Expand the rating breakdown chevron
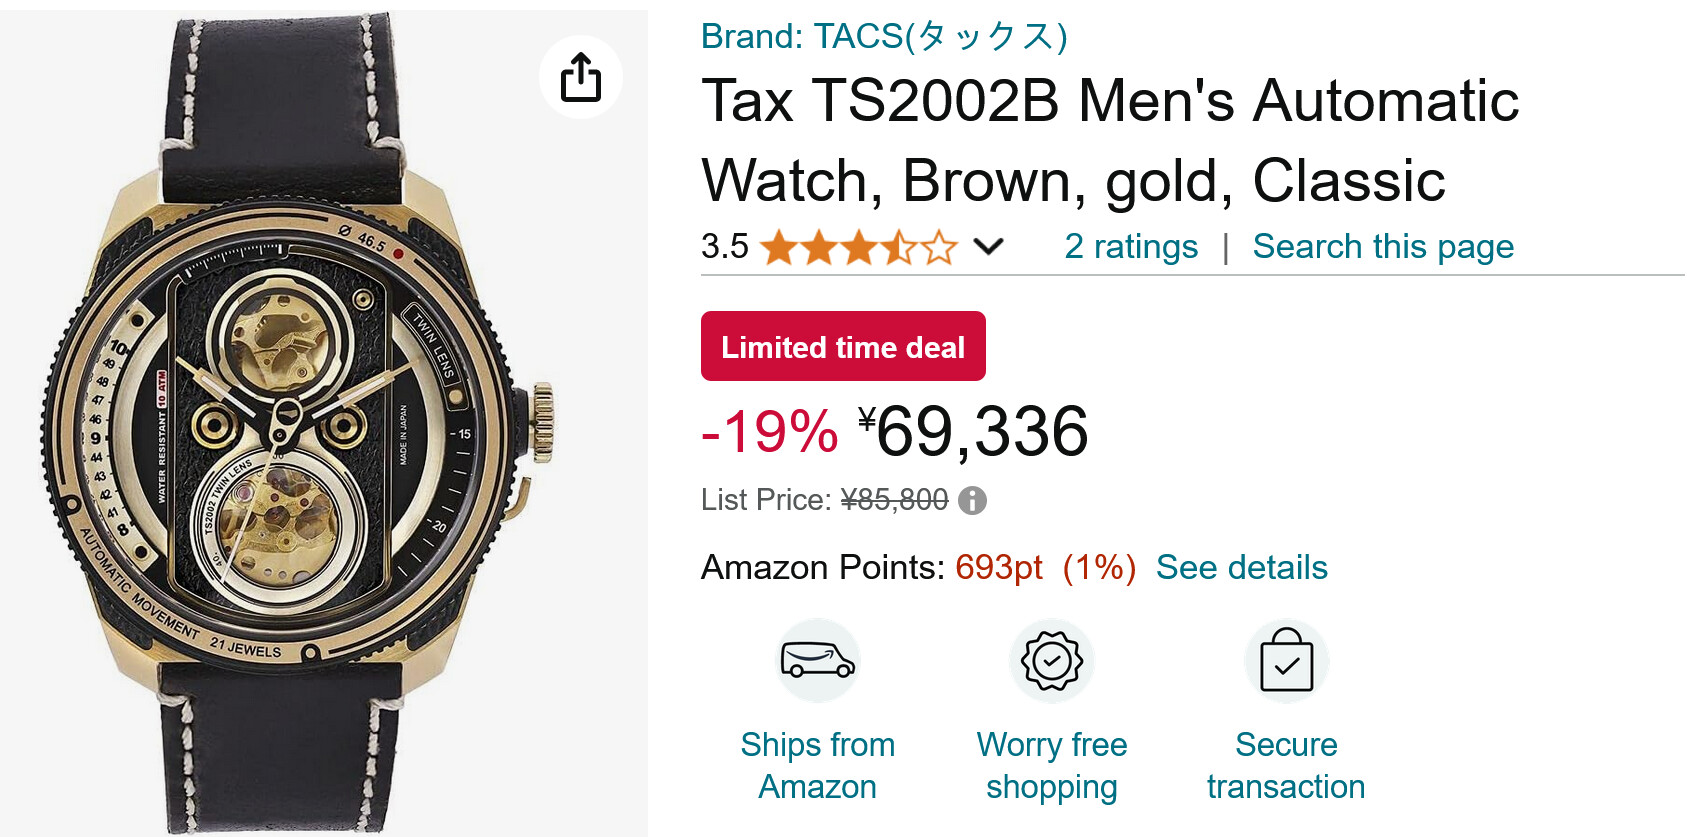Image resolution: width=1687 pixels, height=837 pixels. [x=988, y=246]
